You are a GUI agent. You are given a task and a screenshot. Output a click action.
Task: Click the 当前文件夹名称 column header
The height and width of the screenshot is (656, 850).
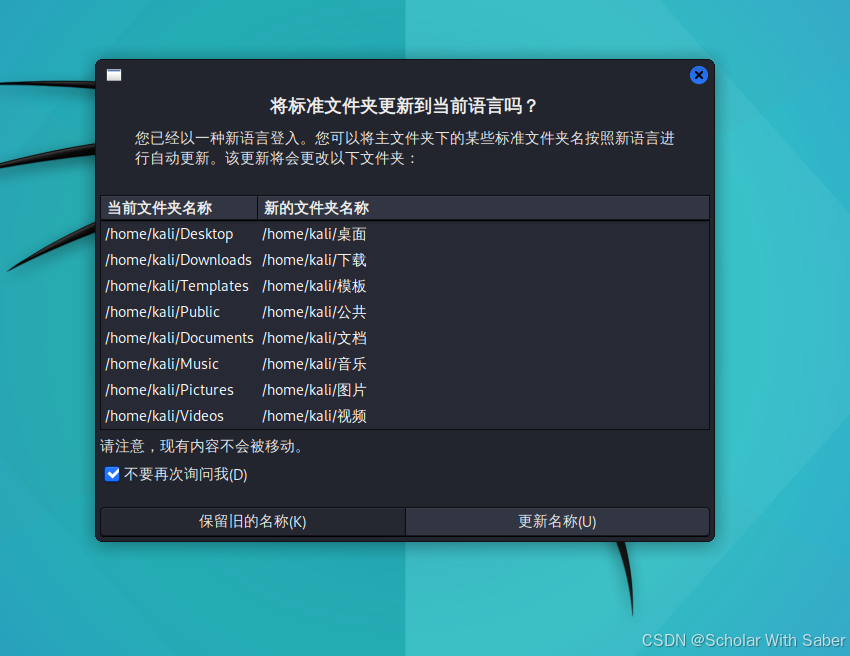click(x=179, y=208)
